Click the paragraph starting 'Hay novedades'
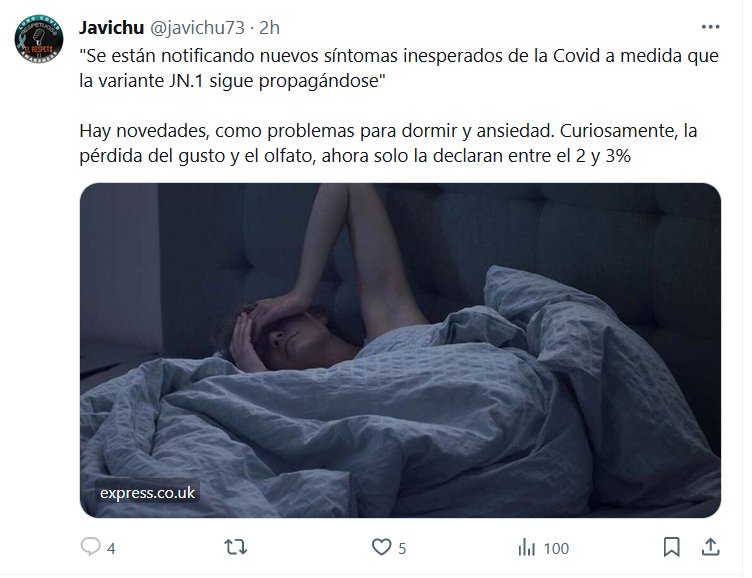The width and height of the screenshot is (752, 578). 388,143
